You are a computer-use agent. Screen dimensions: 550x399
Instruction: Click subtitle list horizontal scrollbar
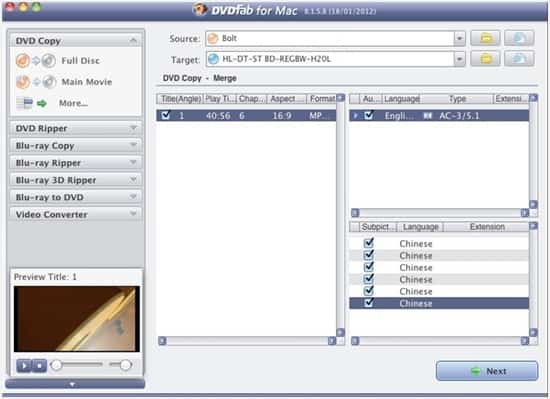click(440, 341)
